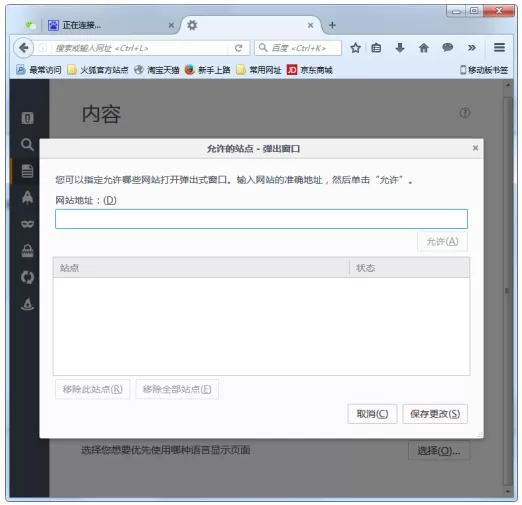The width and height of the screenshot is (522, 505).
Task: Click the site info icon in address bar
Action: (42, 48)
